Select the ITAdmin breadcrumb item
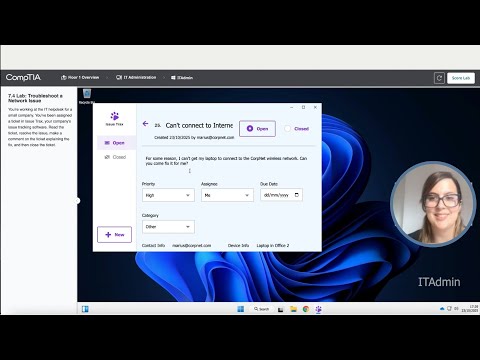 coord(182,78)
